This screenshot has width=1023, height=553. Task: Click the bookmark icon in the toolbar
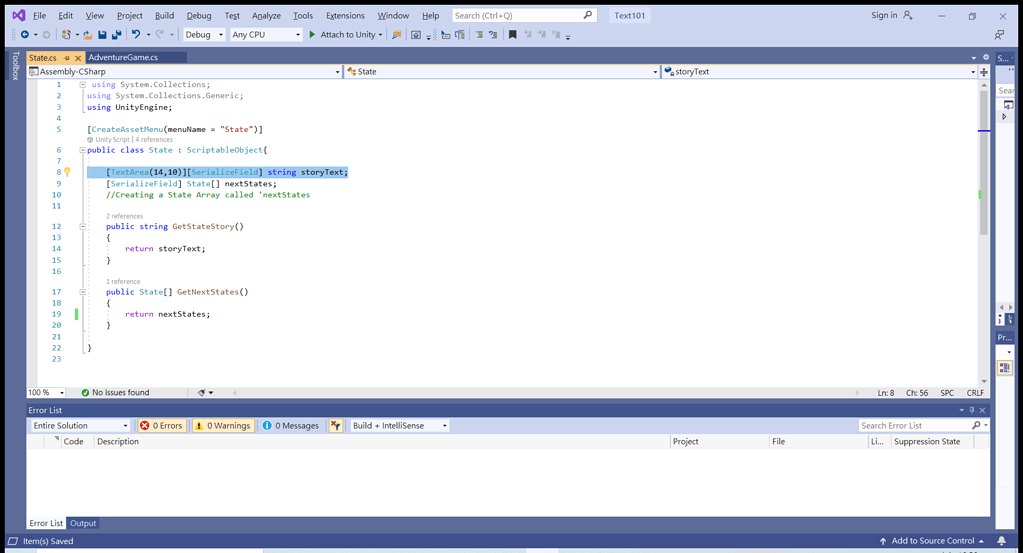(513, 35)
